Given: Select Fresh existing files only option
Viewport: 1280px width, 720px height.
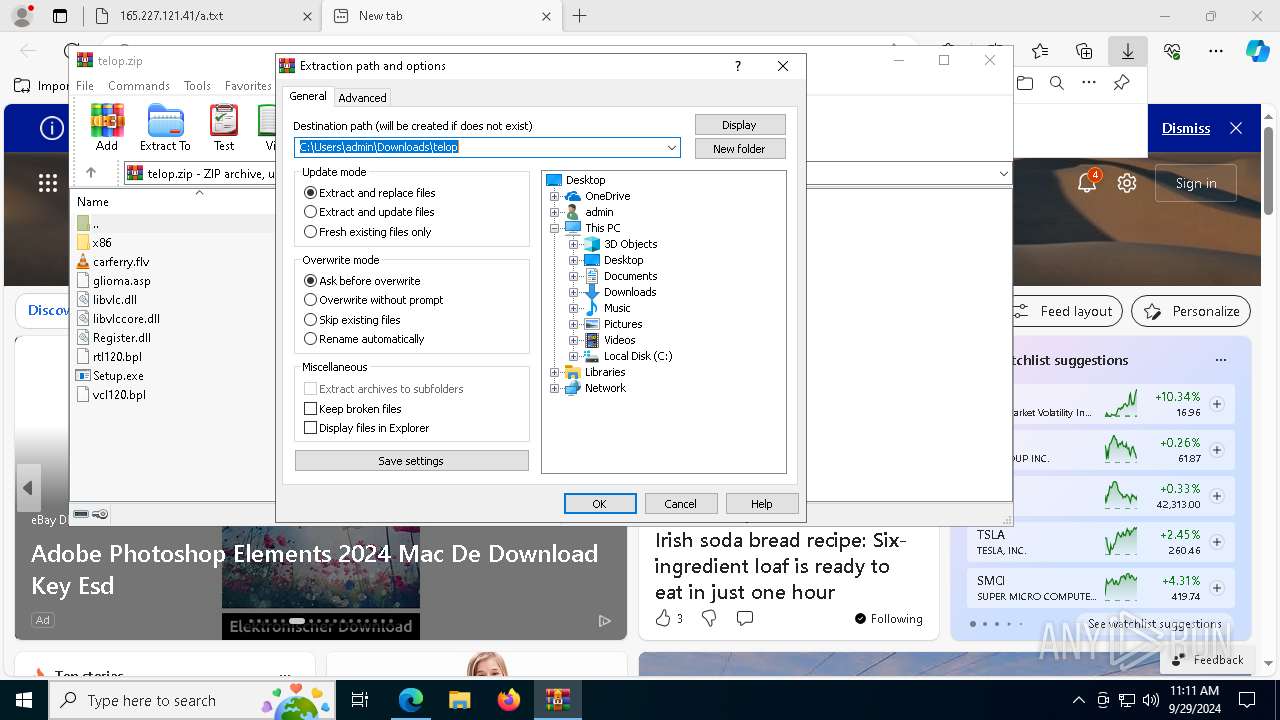Looking at the screenshot, I should [368, 232].
